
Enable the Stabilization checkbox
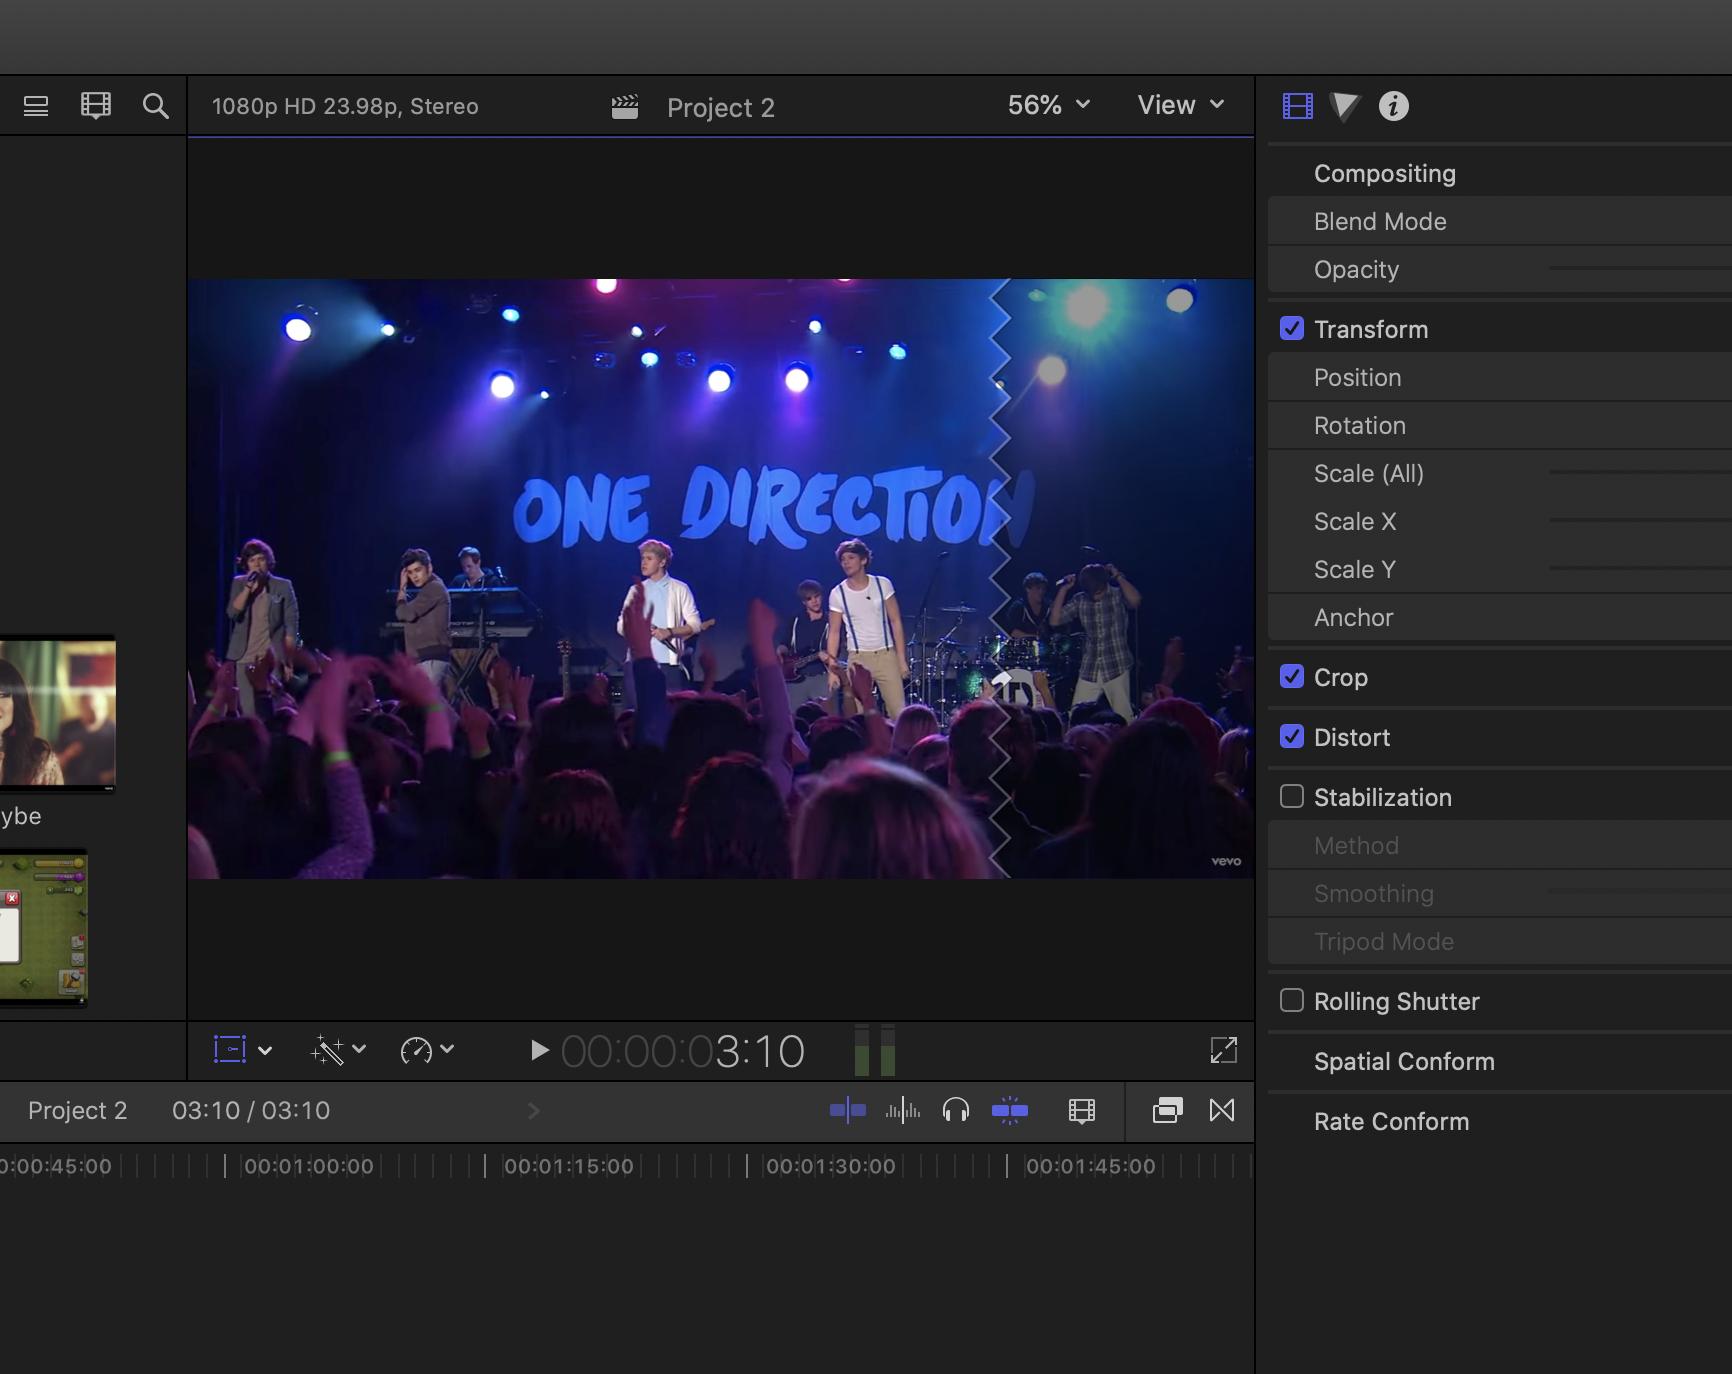(1292, 797)
